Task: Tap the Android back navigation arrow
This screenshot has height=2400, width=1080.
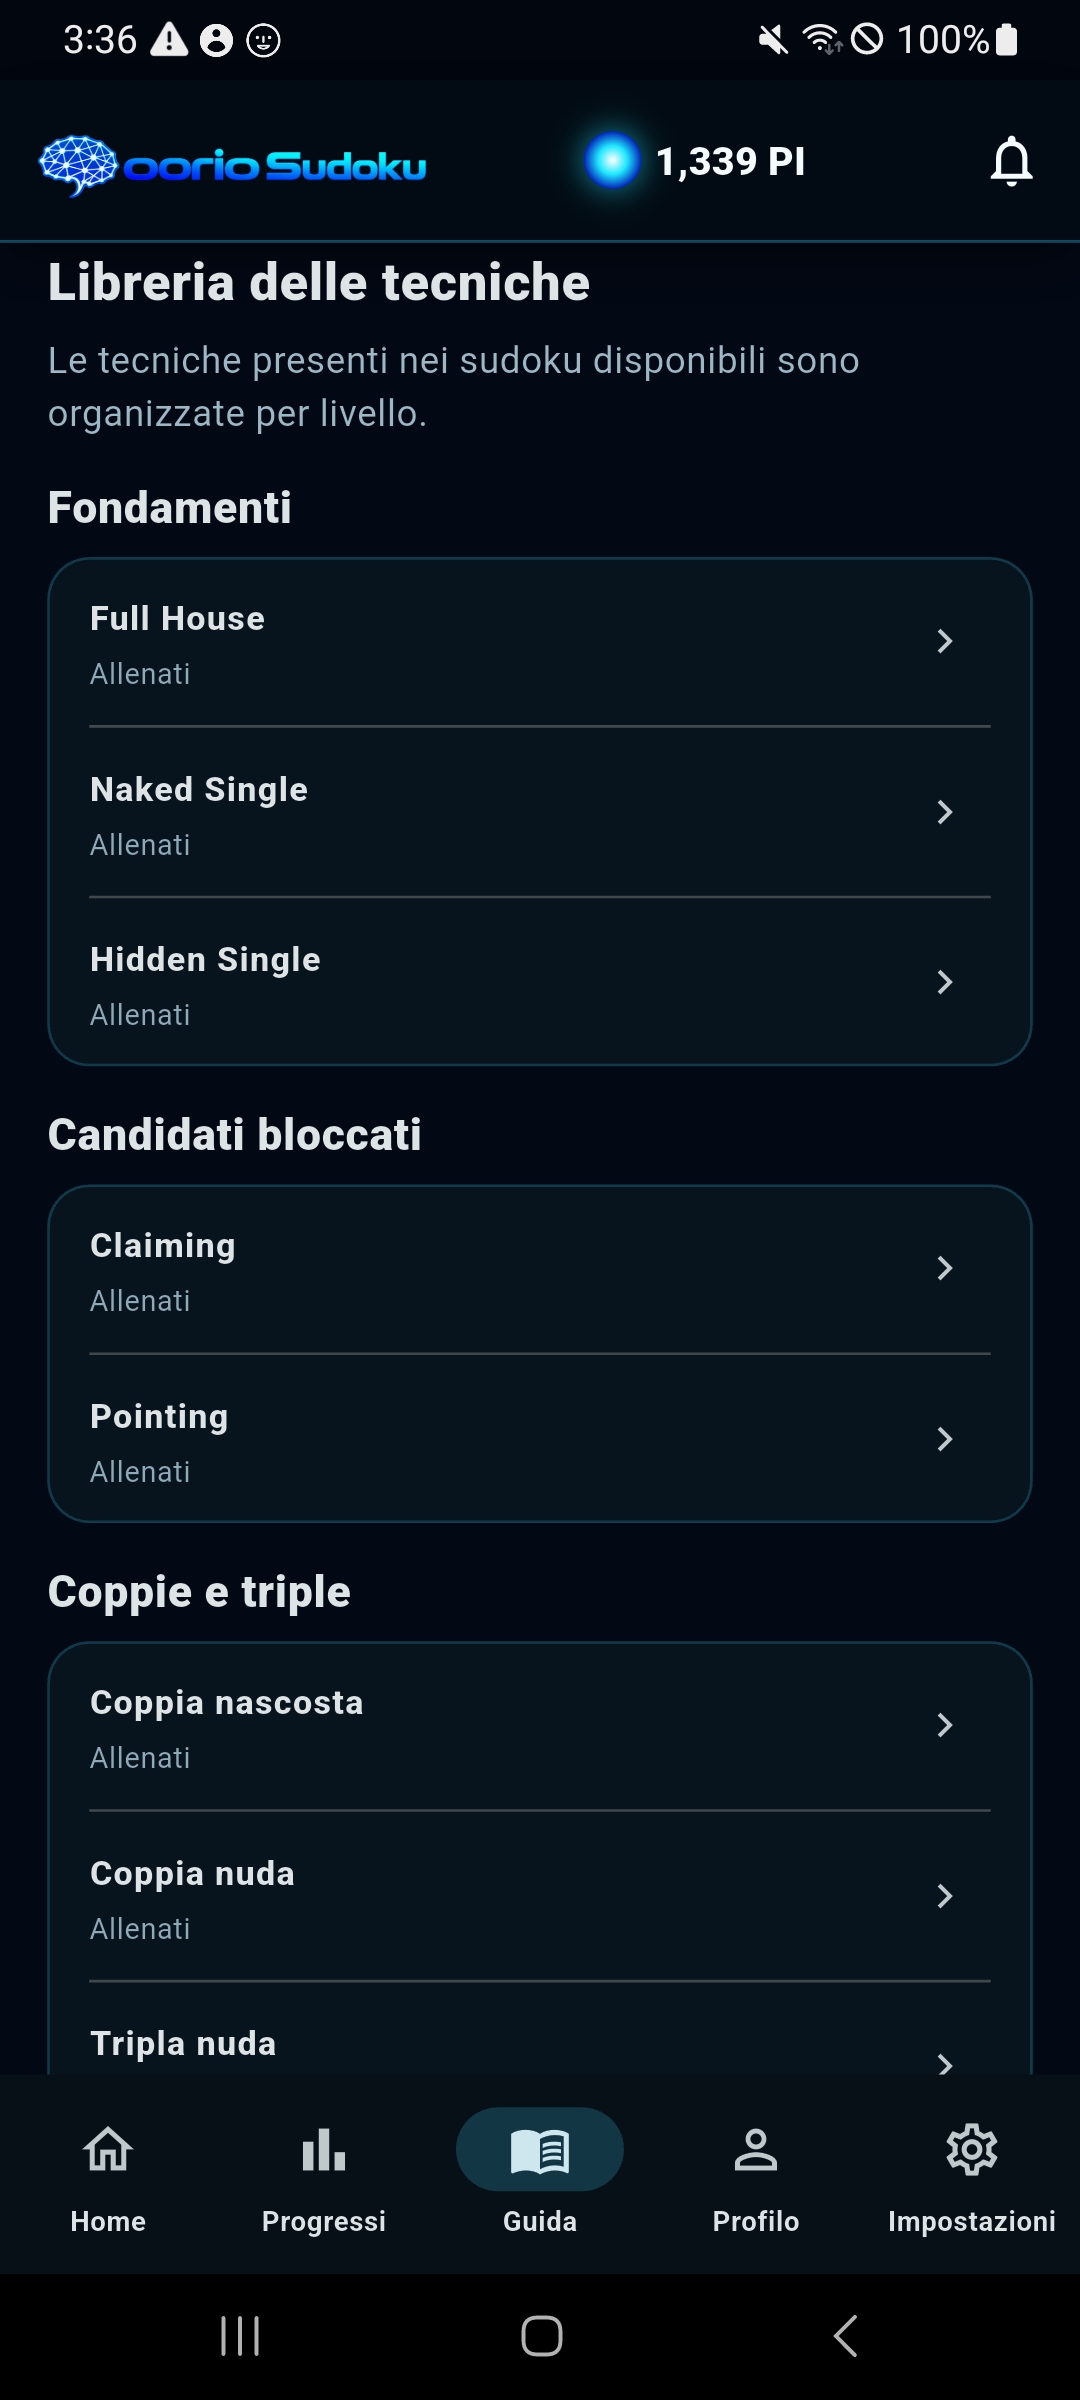Action: pyautogui.click(x=846, y=2336)
